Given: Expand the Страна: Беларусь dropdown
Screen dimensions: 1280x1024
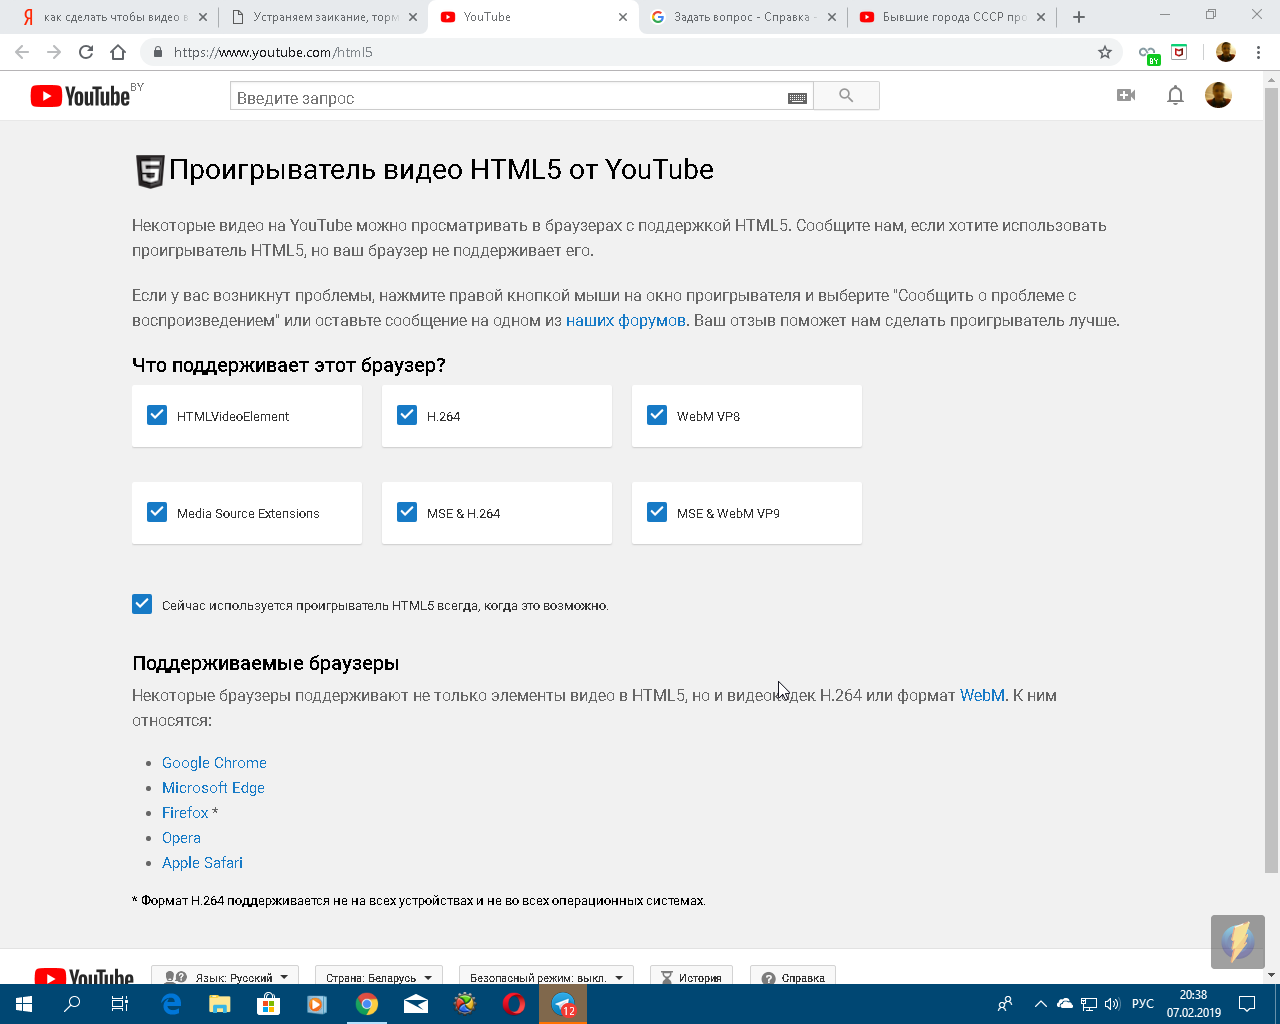Looking at the screenshot, I should 378,976.
